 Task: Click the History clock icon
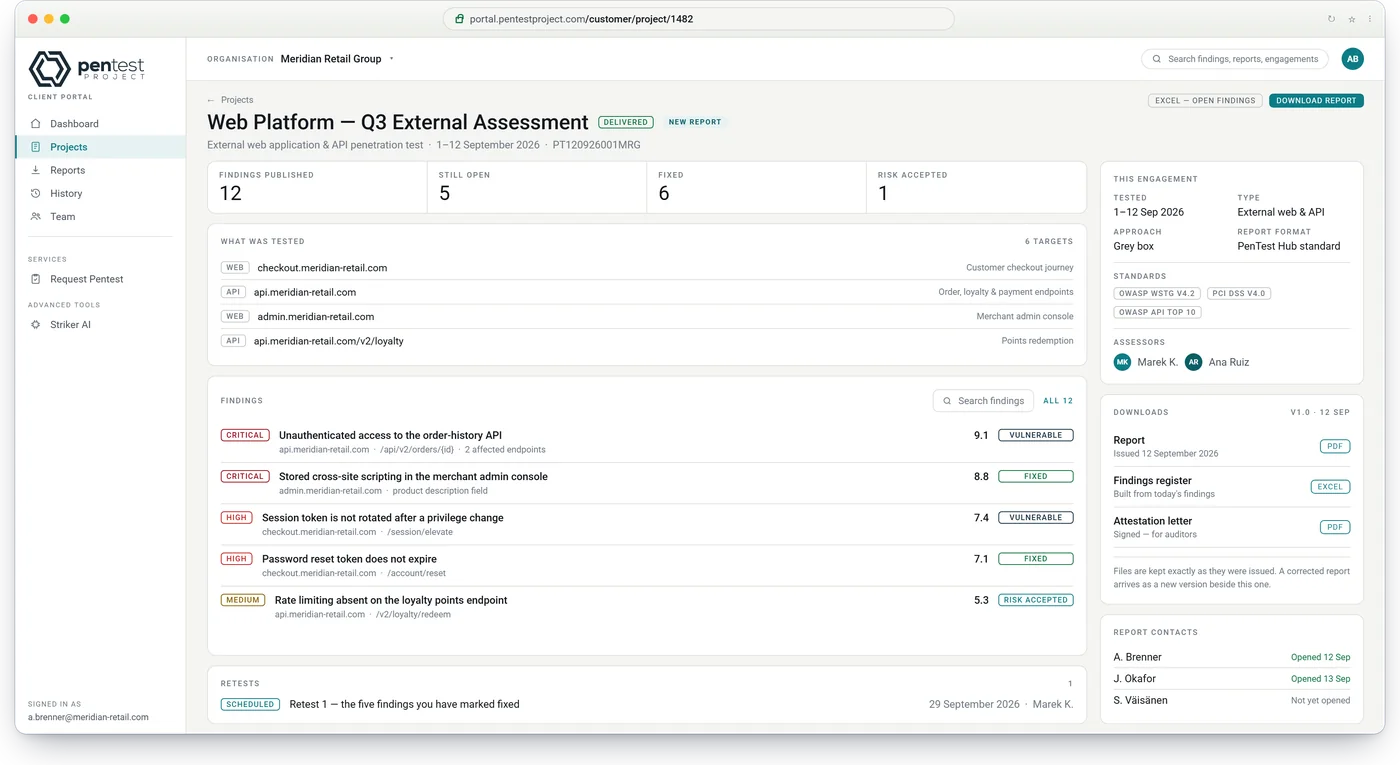[x=36, y=193]
